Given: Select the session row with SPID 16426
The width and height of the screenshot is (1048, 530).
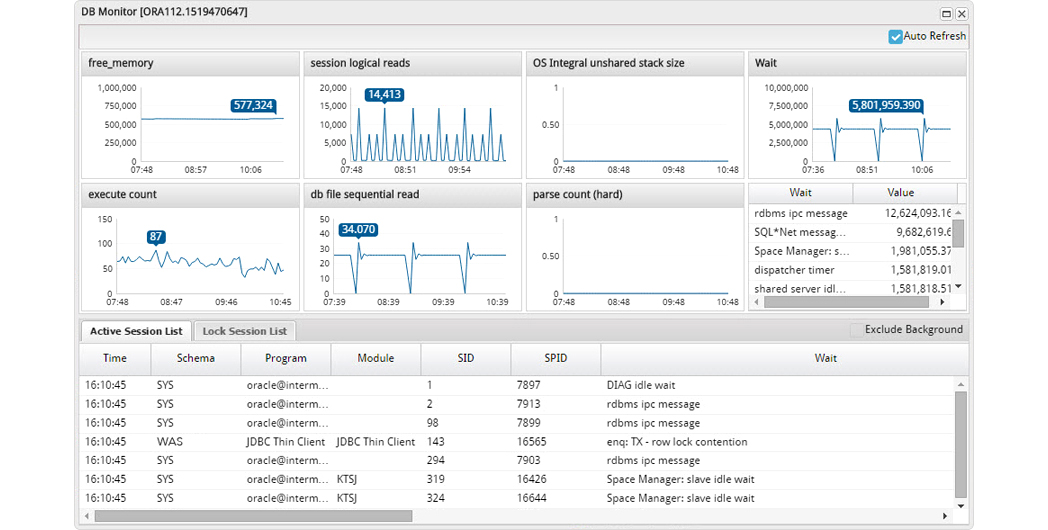Looking at the screenshot, I should (517, 479).
